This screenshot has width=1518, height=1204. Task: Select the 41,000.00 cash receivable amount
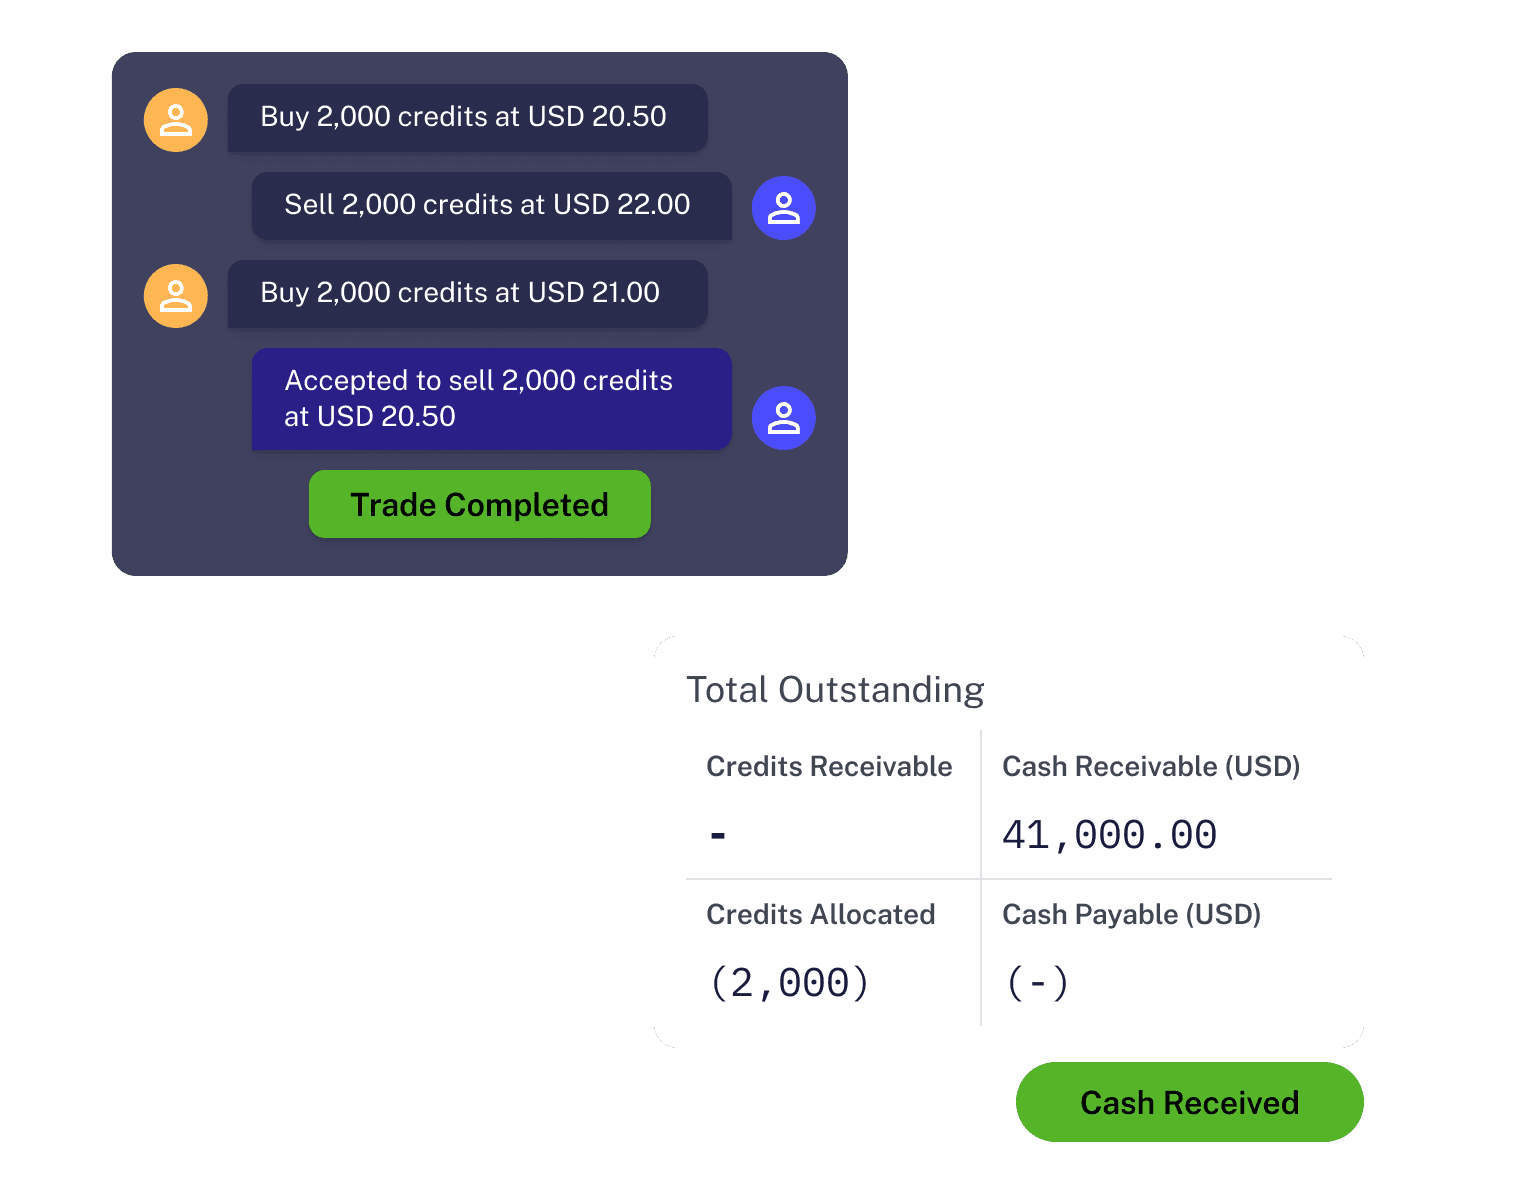[x=1109, y=835]
